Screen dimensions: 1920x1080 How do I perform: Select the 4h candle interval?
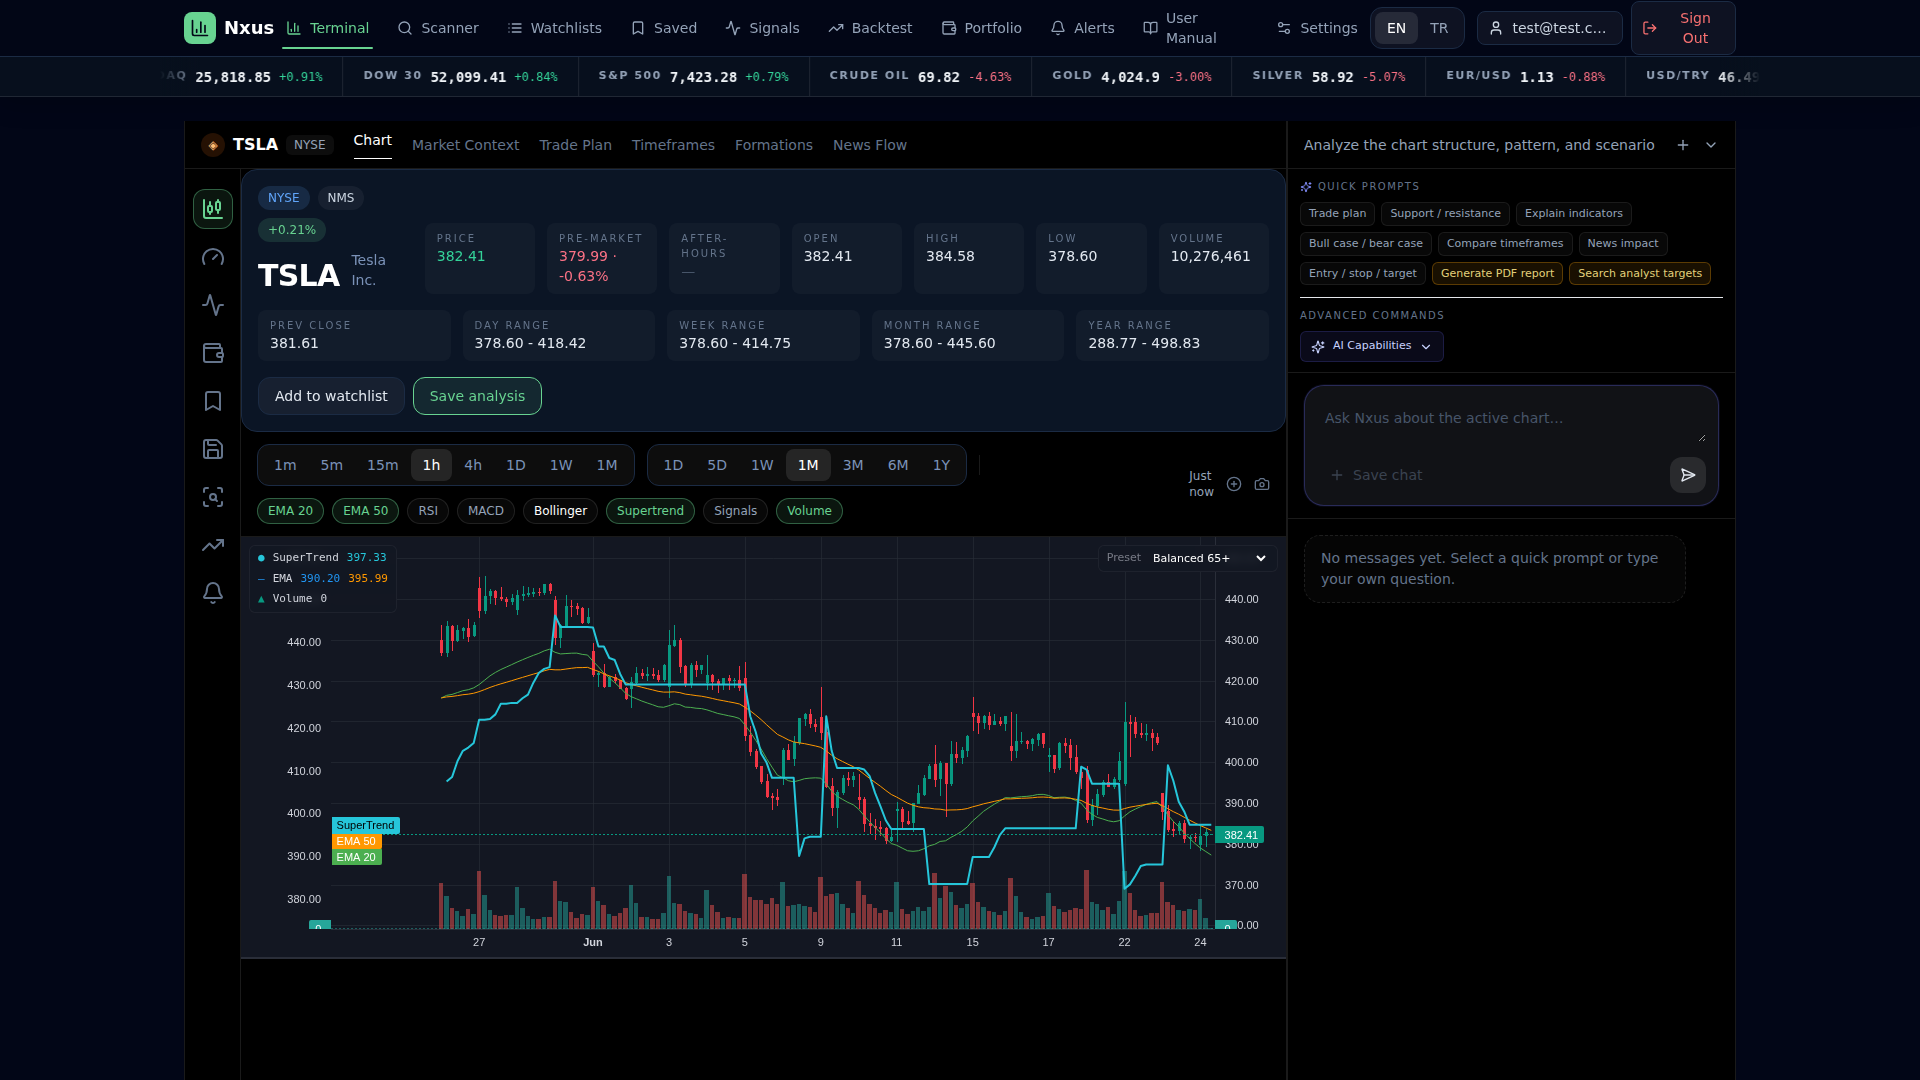(473, 465)
